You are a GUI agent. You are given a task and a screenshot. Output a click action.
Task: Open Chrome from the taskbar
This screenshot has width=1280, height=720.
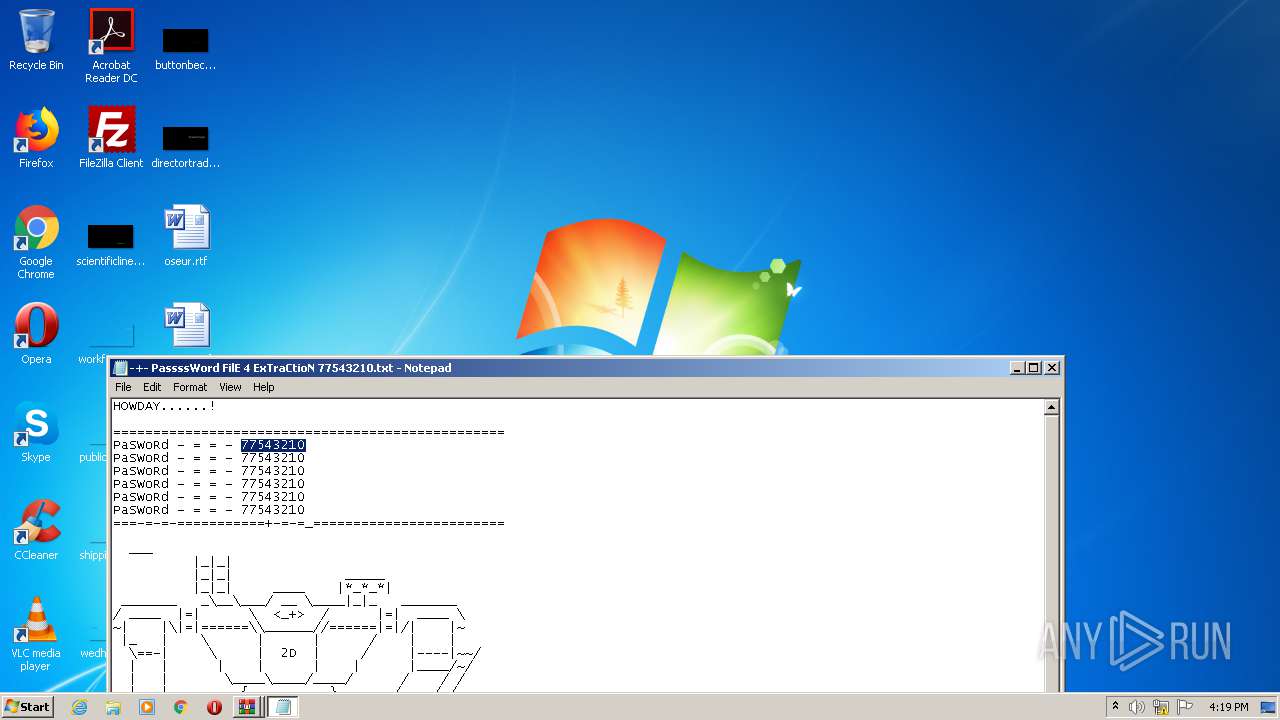tap(181, 707)
